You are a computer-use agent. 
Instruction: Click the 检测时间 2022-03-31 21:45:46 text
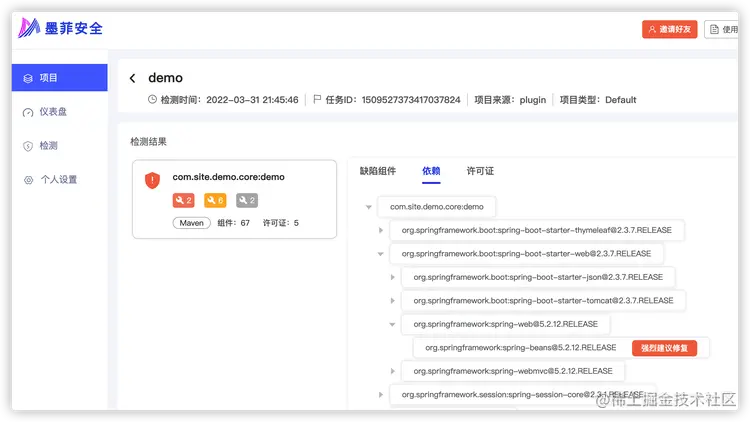tap(229, 100)
